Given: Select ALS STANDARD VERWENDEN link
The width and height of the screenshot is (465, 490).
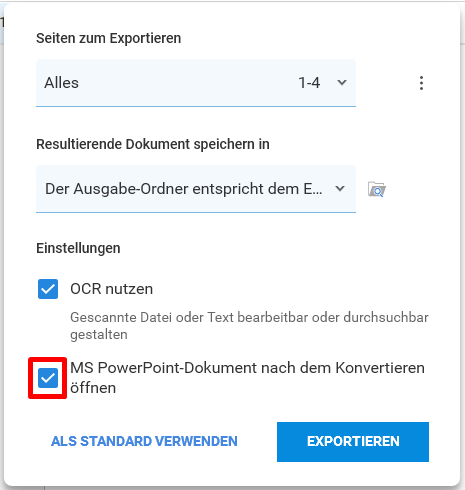Looking at the screenshot, I should pyautogui.click(x=144, y=441).
